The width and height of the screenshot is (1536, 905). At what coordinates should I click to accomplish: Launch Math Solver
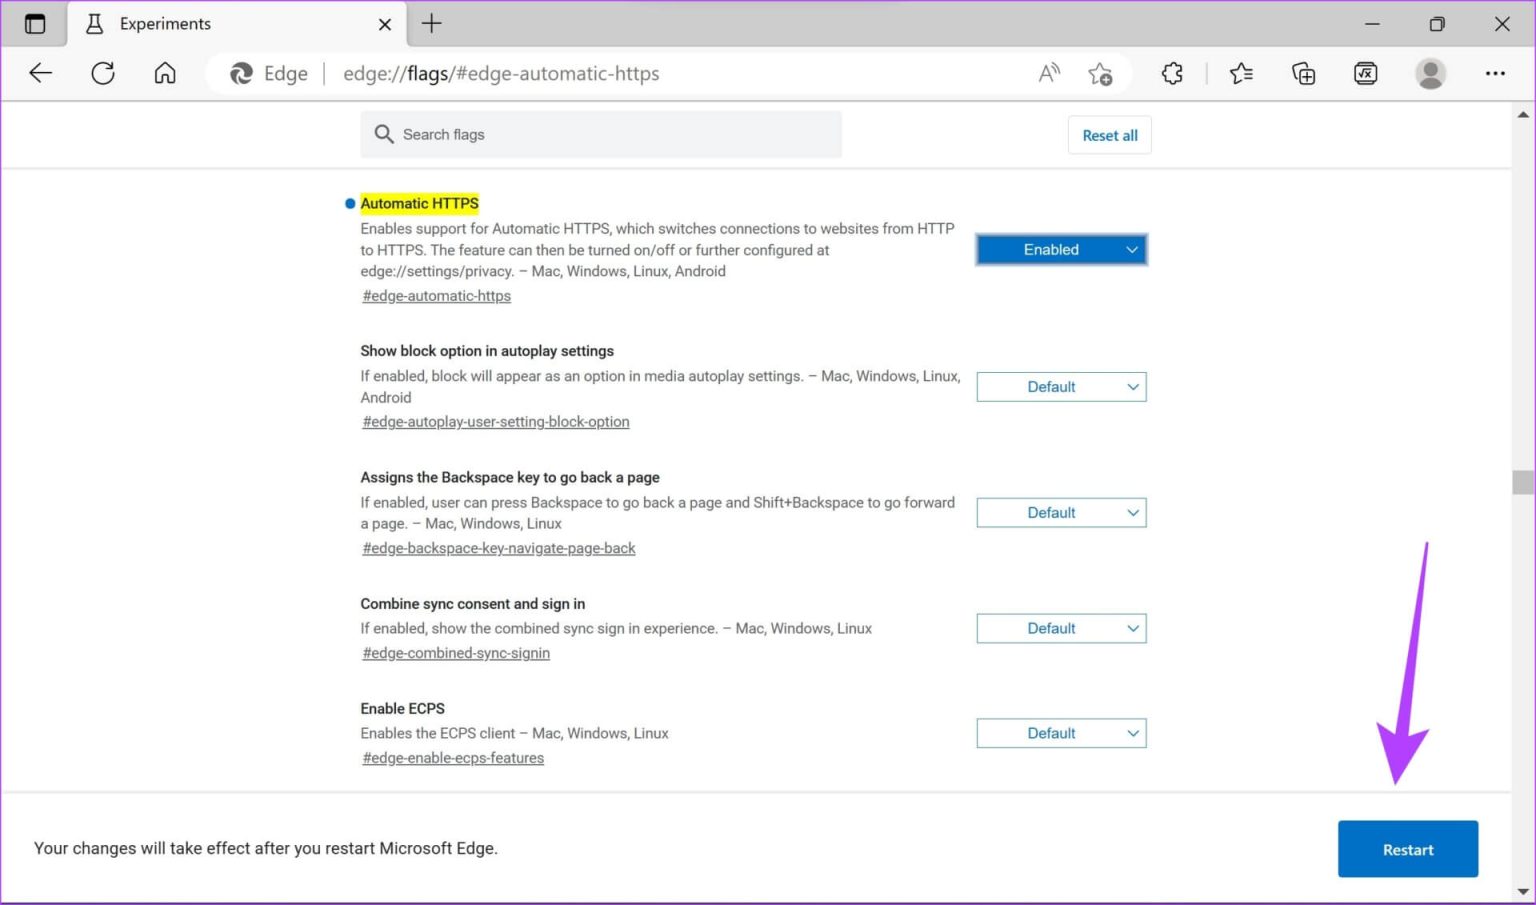[x=1365, y=73]
